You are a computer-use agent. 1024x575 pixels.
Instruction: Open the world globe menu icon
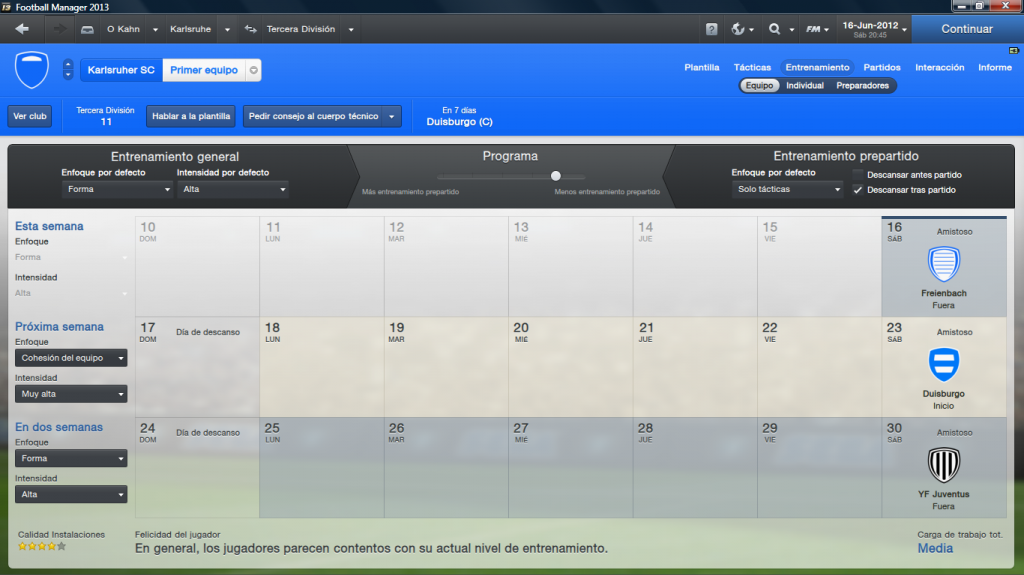pos(738,29)
